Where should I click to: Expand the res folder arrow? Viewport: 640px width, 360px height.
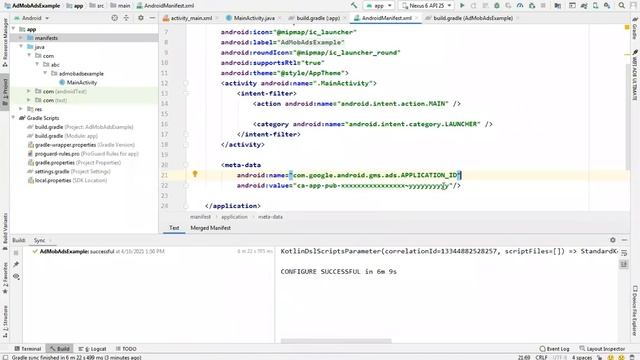coord(21,109)
